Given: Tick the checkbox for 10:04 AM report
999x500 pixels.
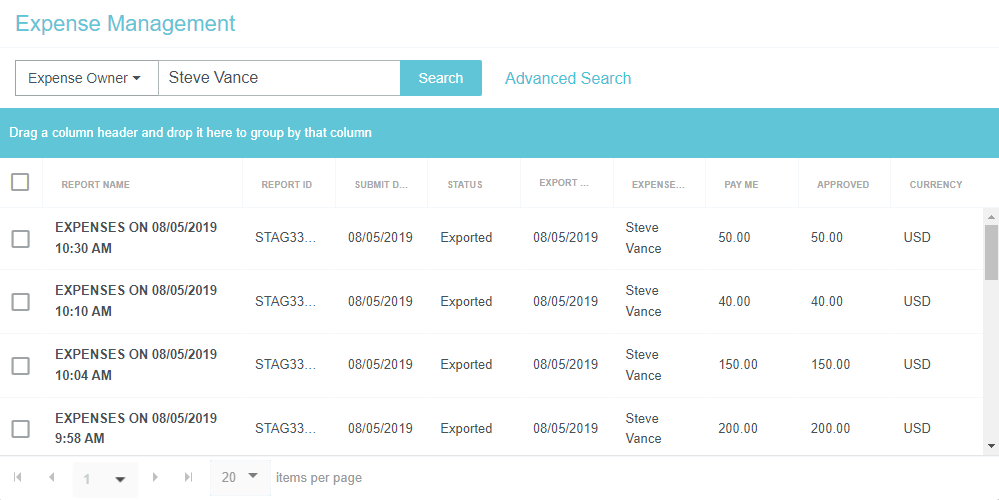Looking at the screenshot, I should coord(20,365).
